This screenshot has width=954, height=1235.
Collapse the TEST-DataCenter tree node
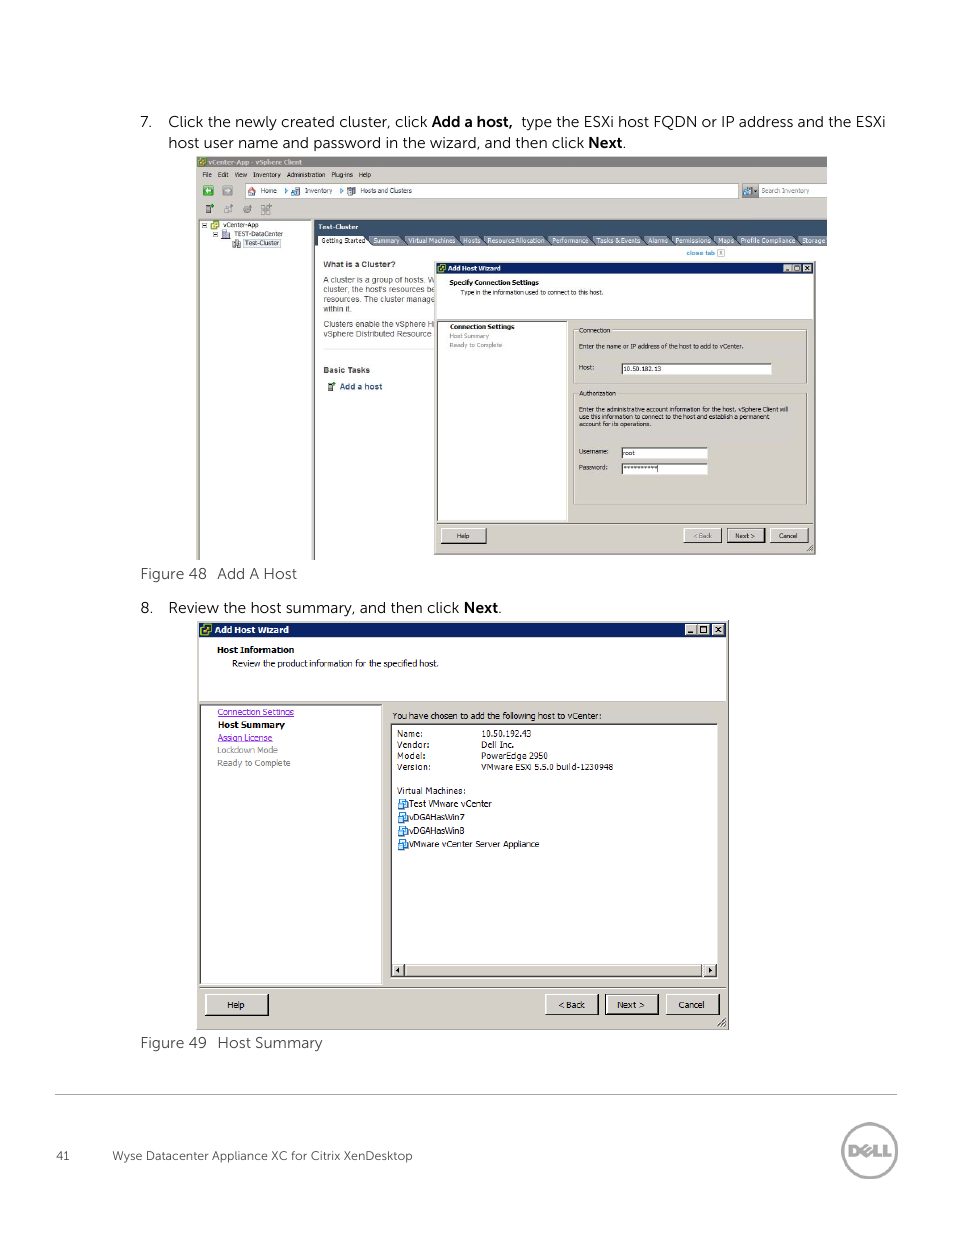coord(215,234)
